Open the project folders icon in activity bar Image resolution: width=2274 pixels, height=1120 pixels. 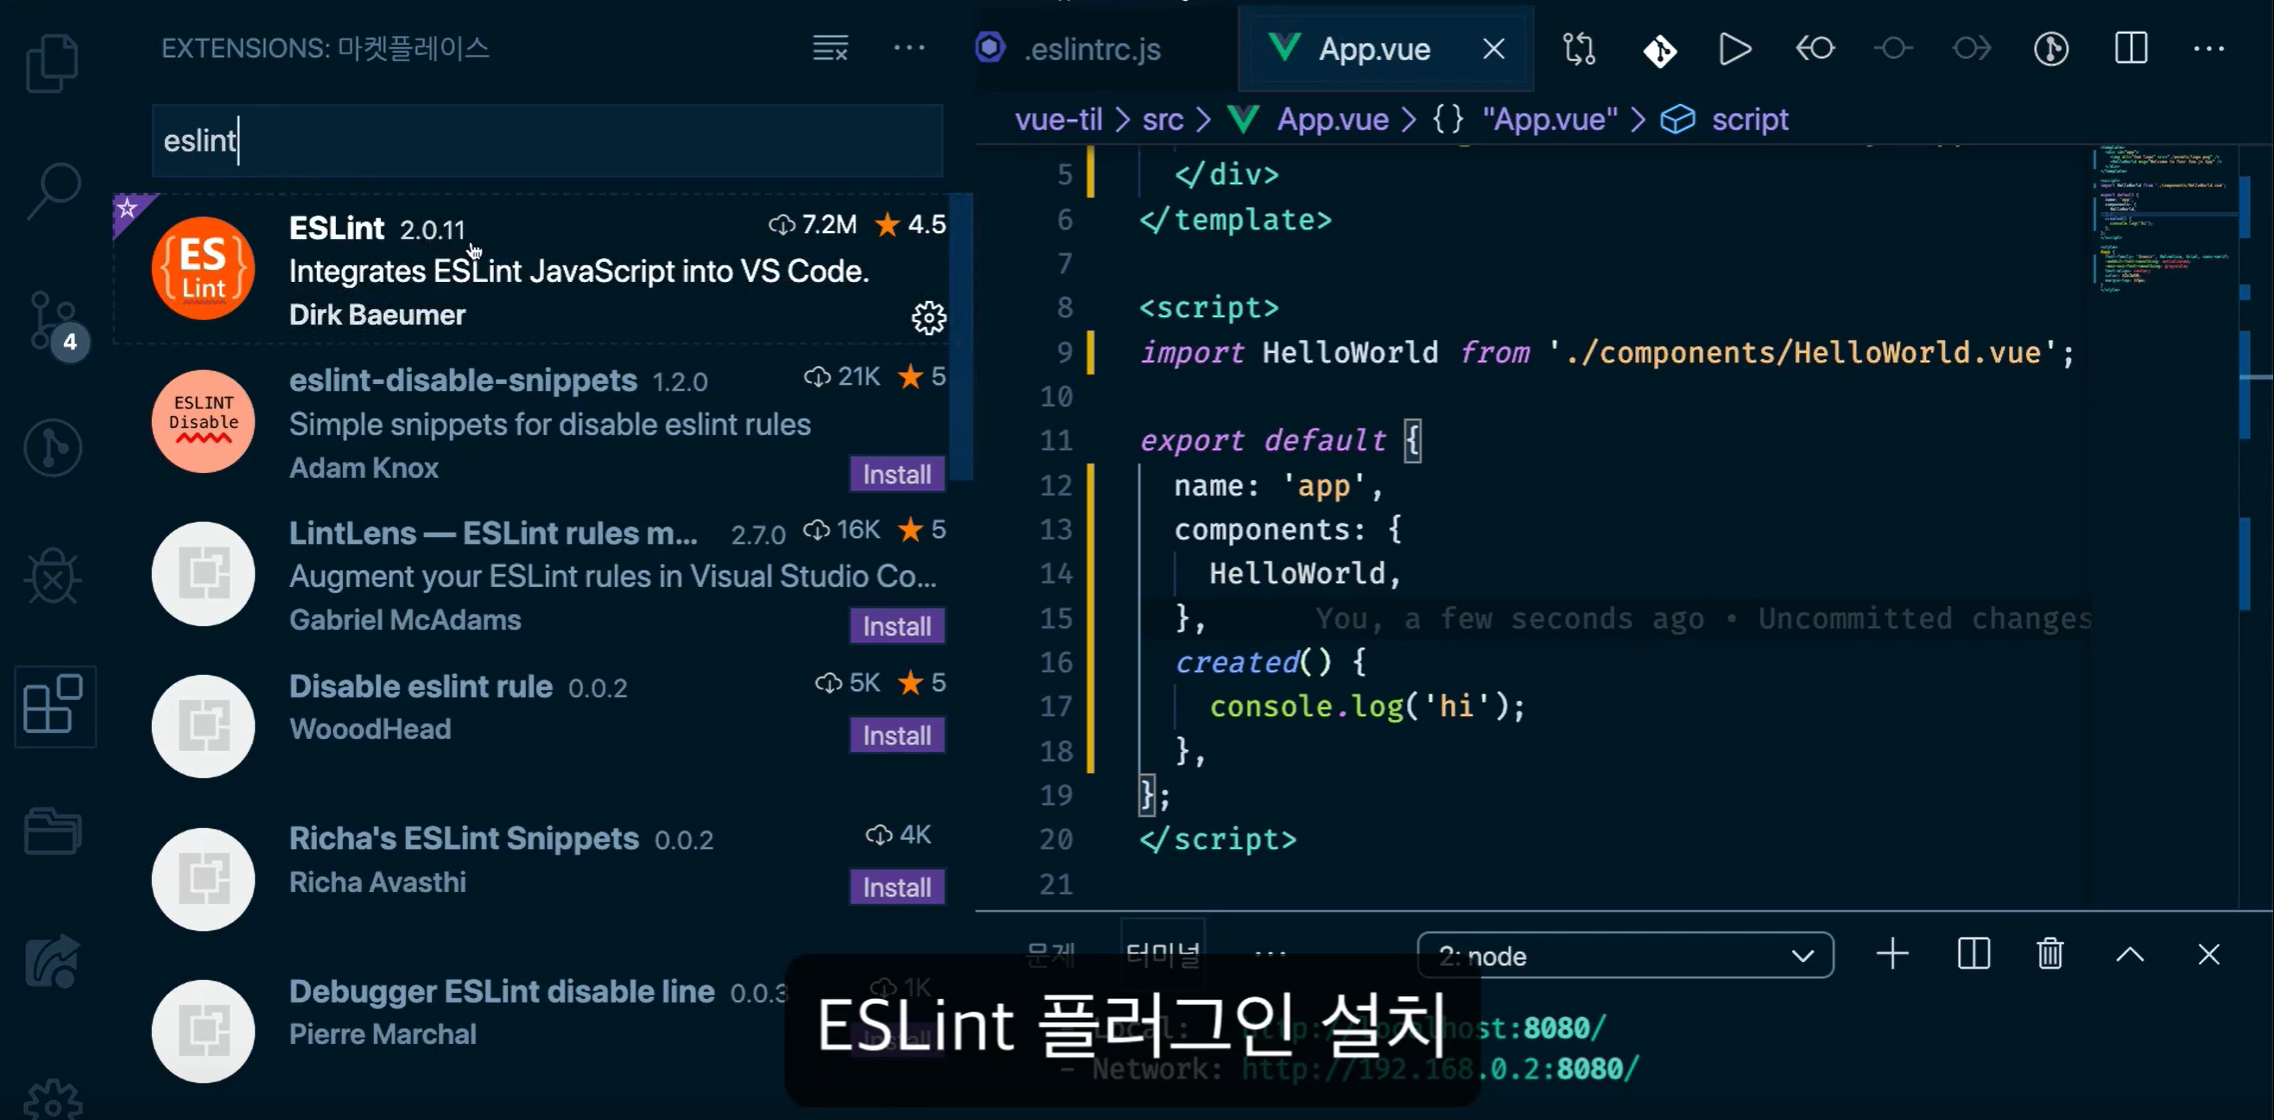click(52, 832)
